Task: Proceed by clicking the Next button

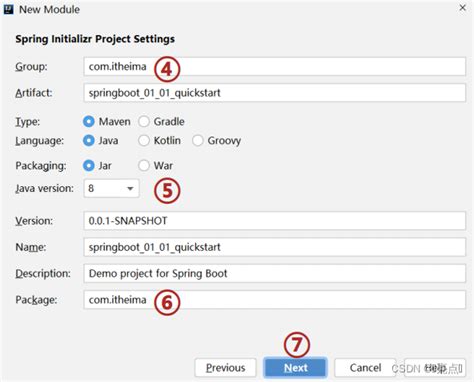Action: pyautogui.click(x=295, y=368)
